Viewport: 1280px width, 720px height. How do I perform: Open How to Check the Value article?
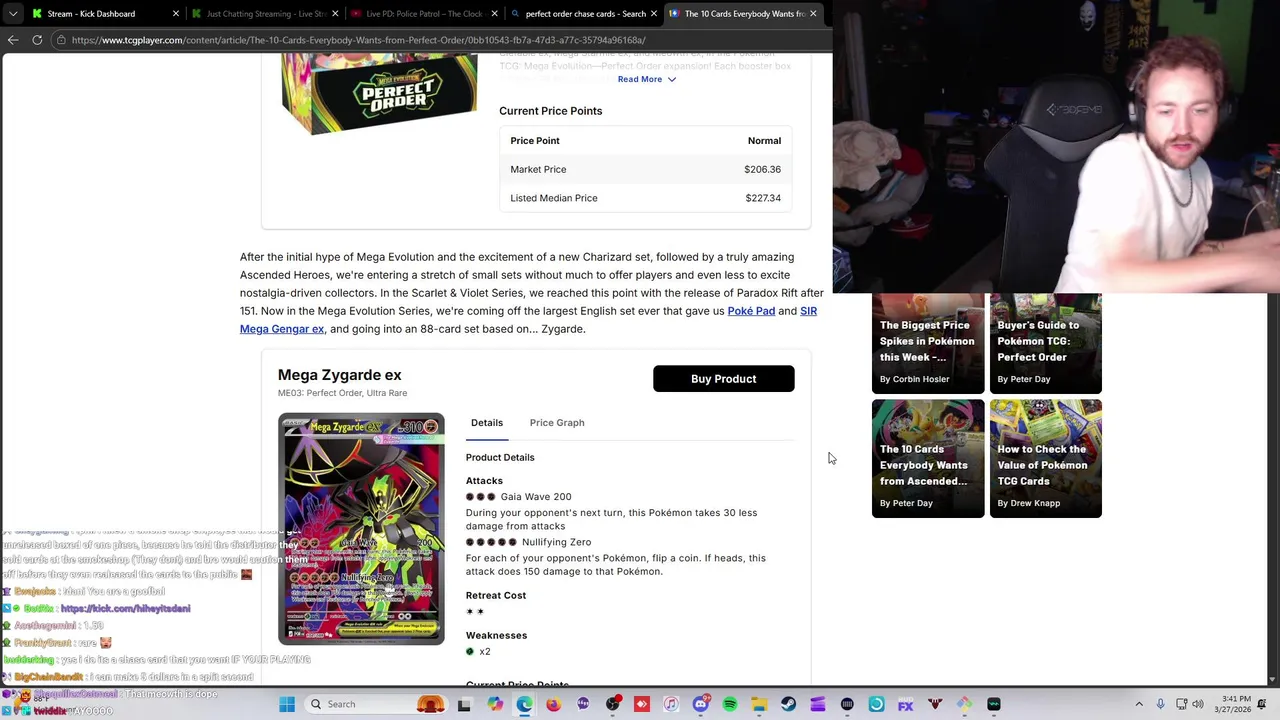coord(1045,459)
